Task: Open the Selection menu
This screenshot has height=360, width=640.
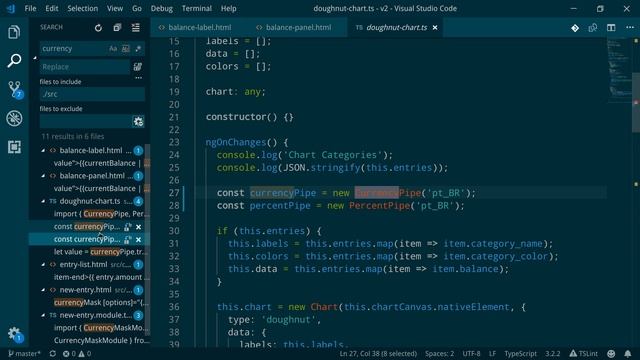Action: pos(82,8)
